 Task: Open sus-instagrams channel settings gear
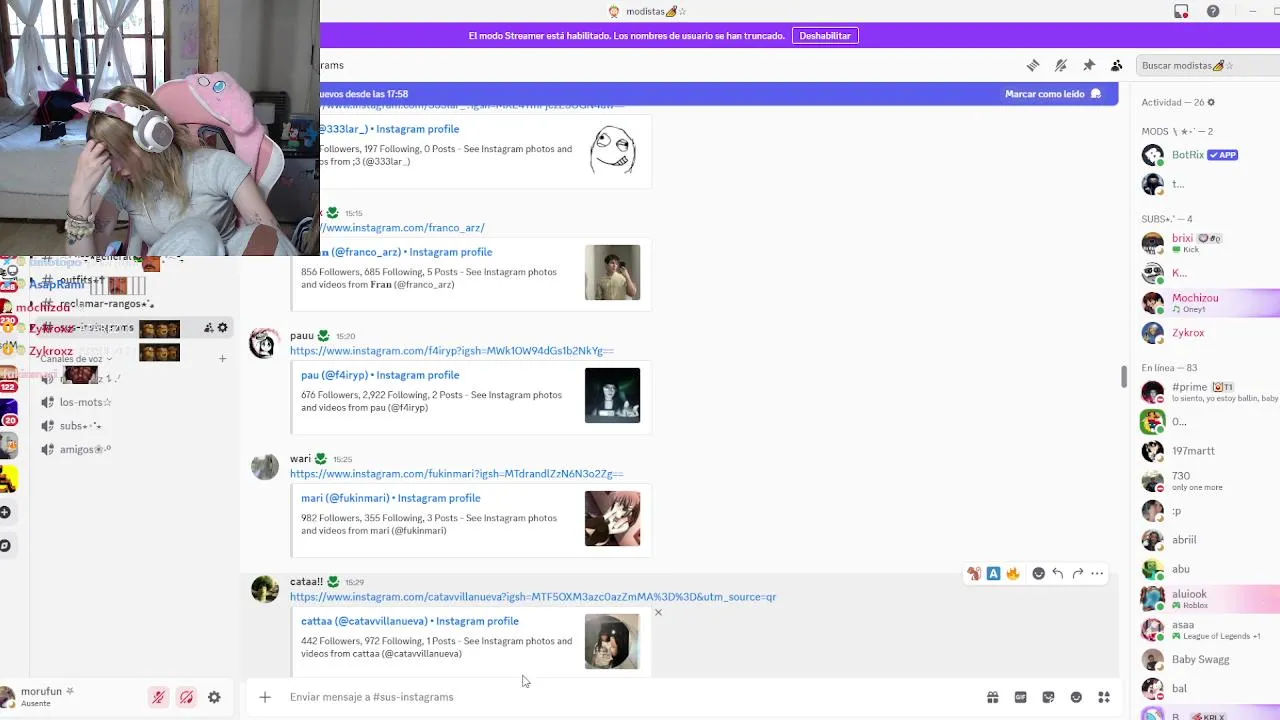click(x=222, y=328)
